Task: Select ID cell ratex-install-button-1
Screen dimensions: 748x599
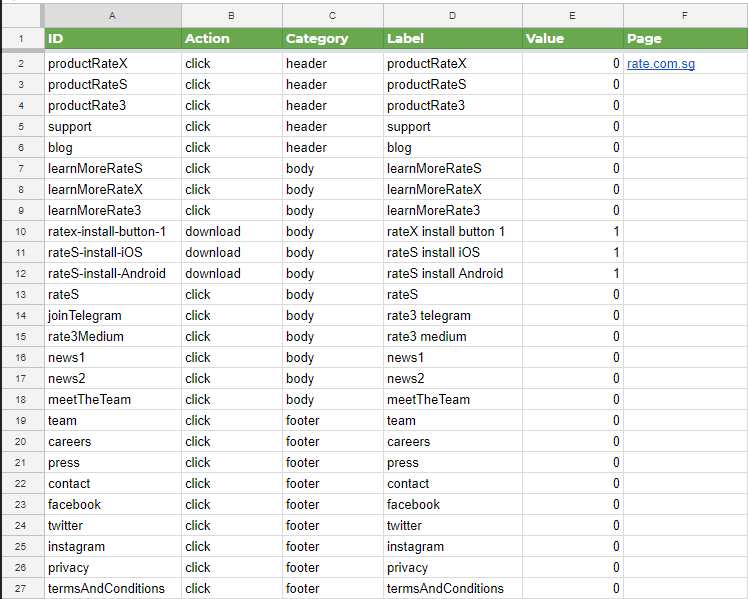Action: coord(113,231)
